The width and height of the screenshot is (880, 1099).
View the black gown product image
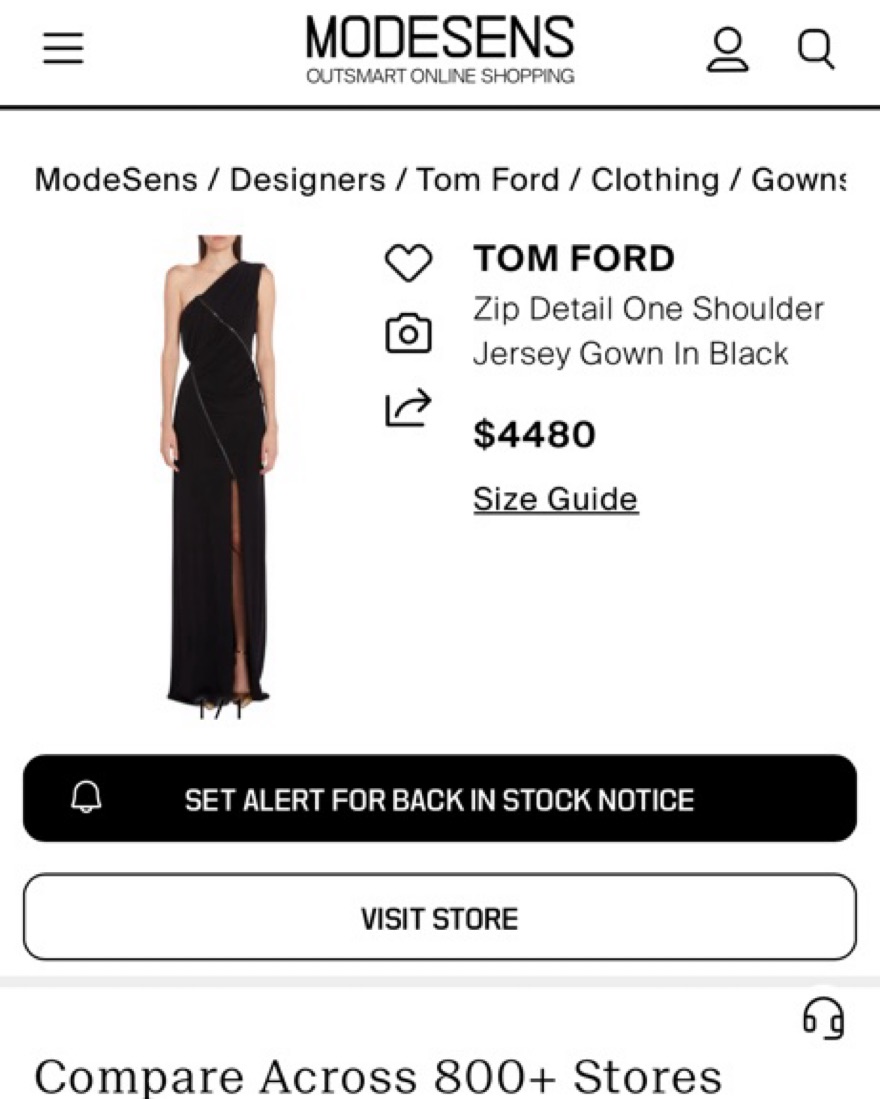click(219, 470)
